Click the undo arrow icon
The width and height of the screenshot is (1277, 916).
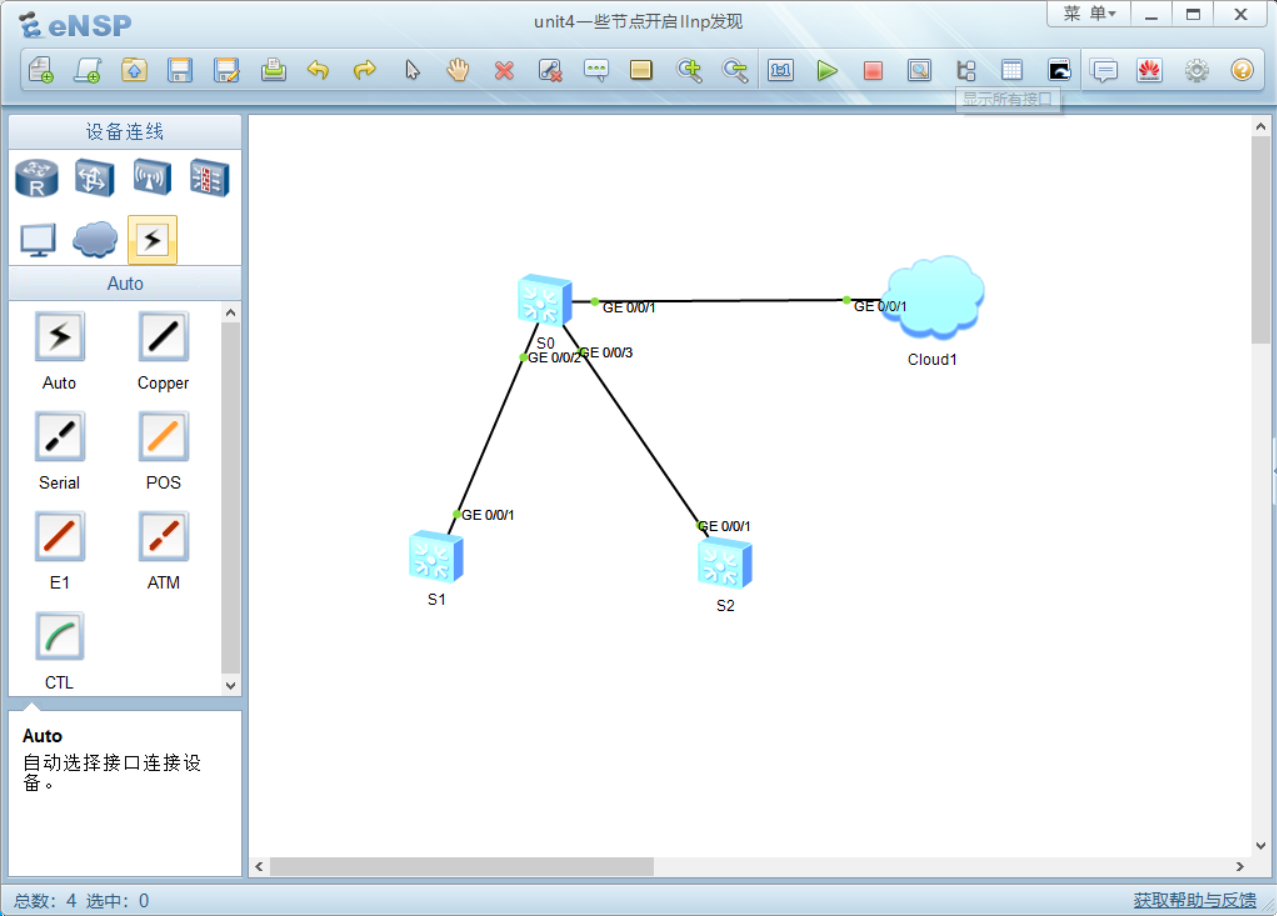[318, 71]
